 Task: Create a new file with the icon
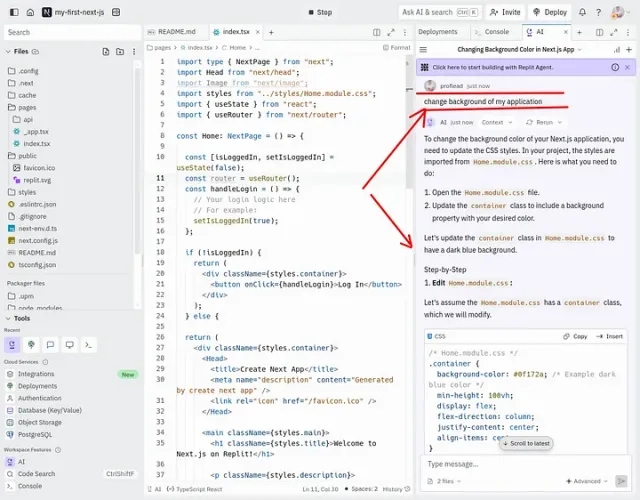click(106, 51)
